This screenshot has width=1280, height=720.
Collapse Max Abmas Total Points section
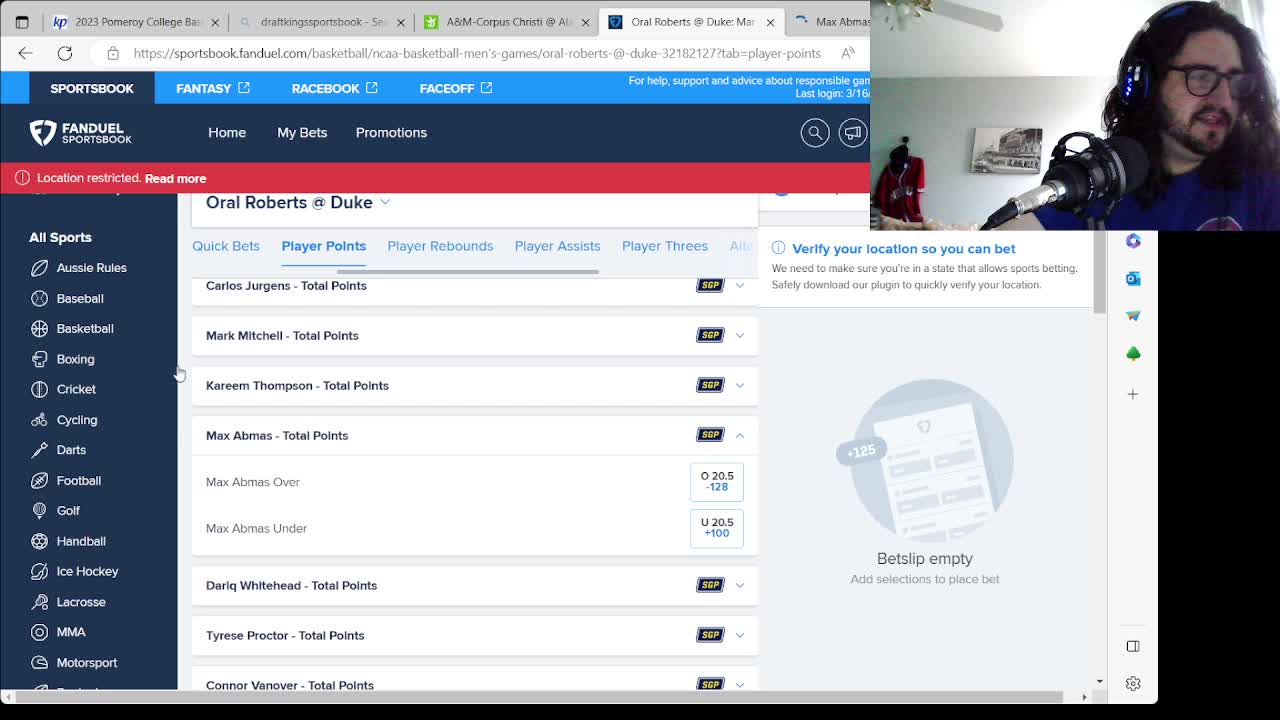pyautogui.click(x=740, y=435)
